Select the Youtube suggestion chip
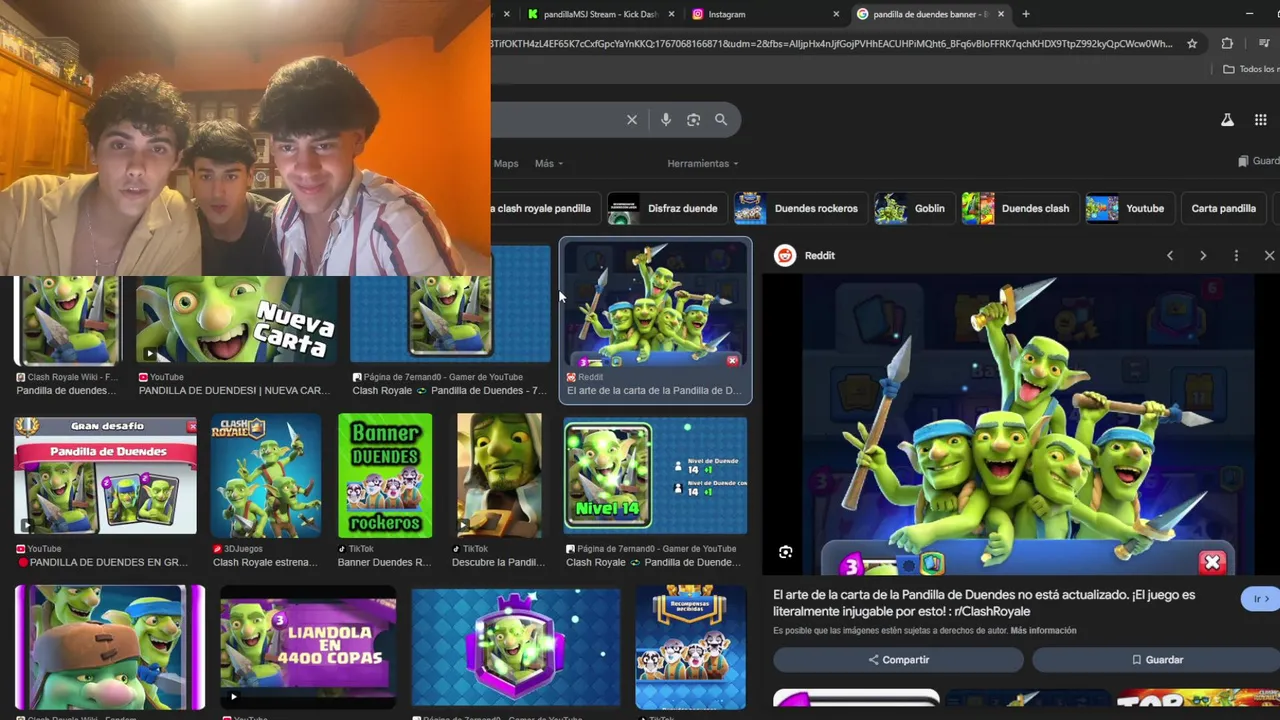Viewport: 1280px width, 720px height. click(x=1129, y=209)
